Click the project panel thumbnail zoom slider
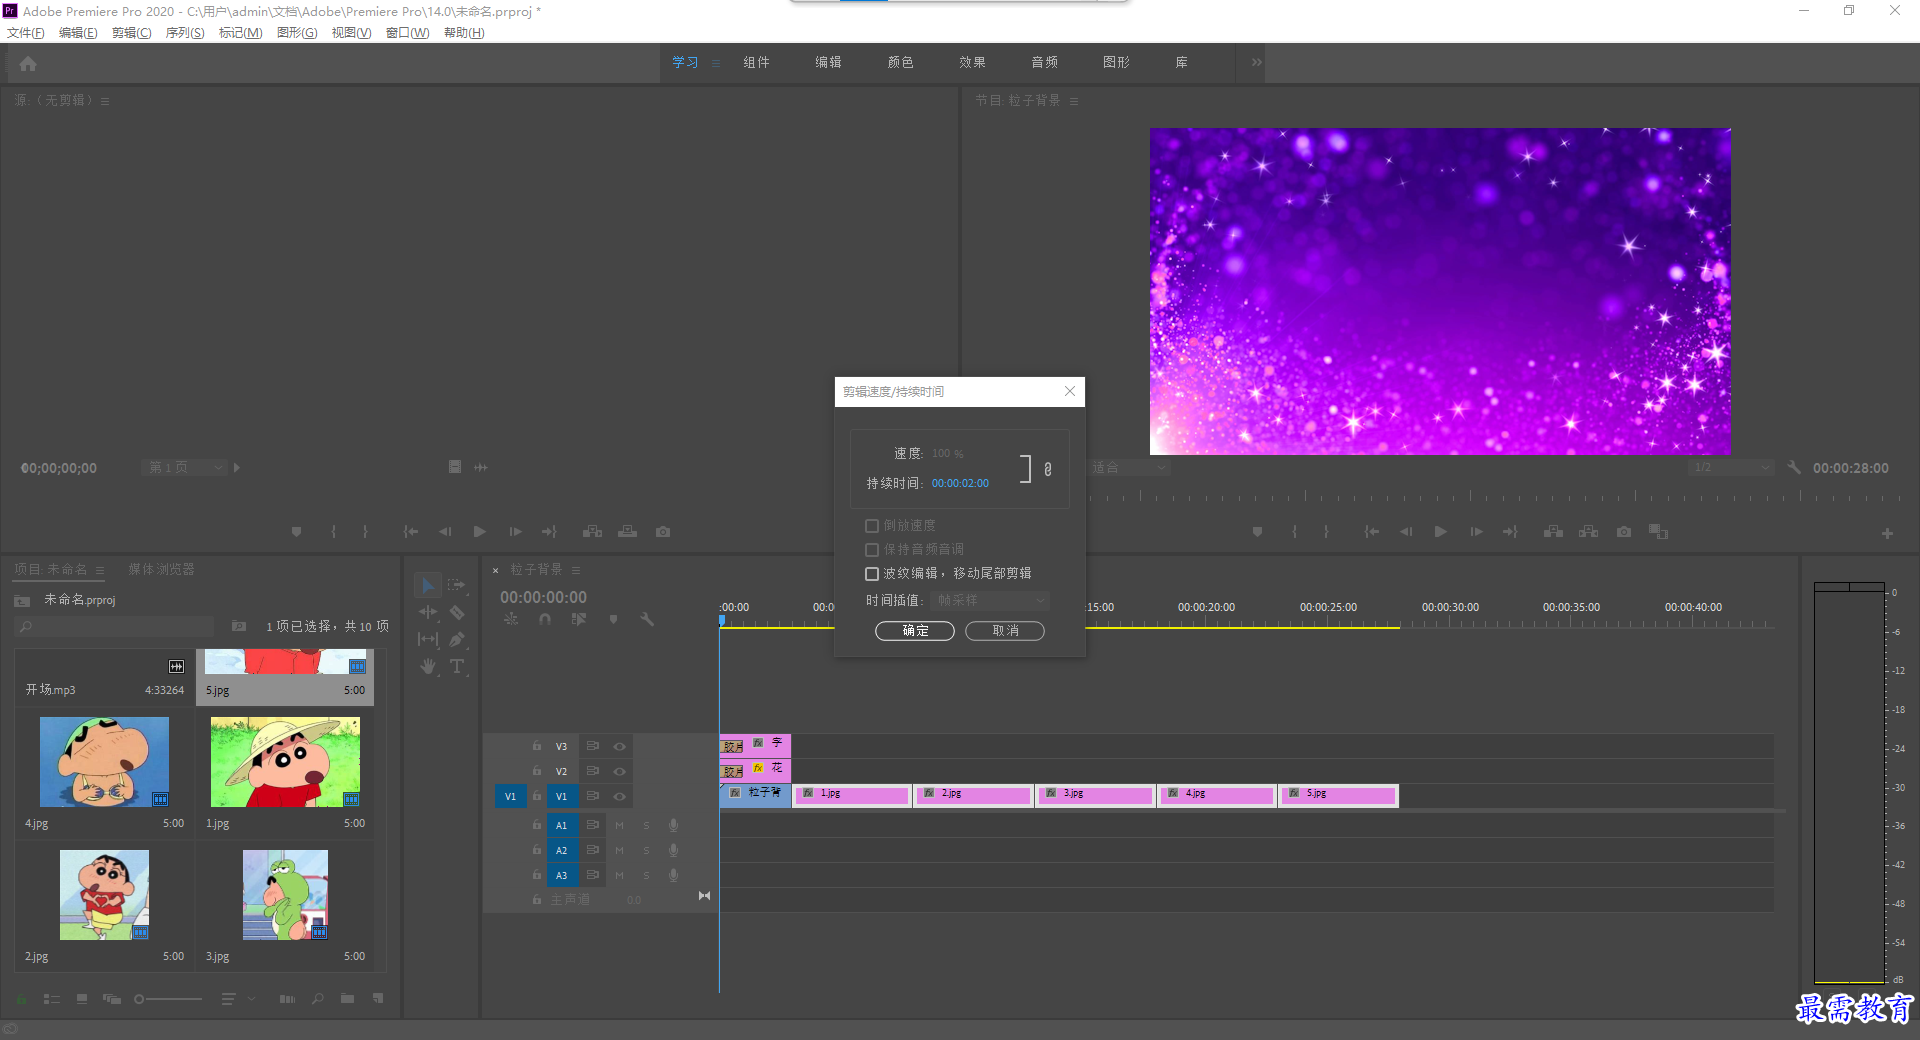This screenshot has width=1920, height=1040. tap(168, 998)
